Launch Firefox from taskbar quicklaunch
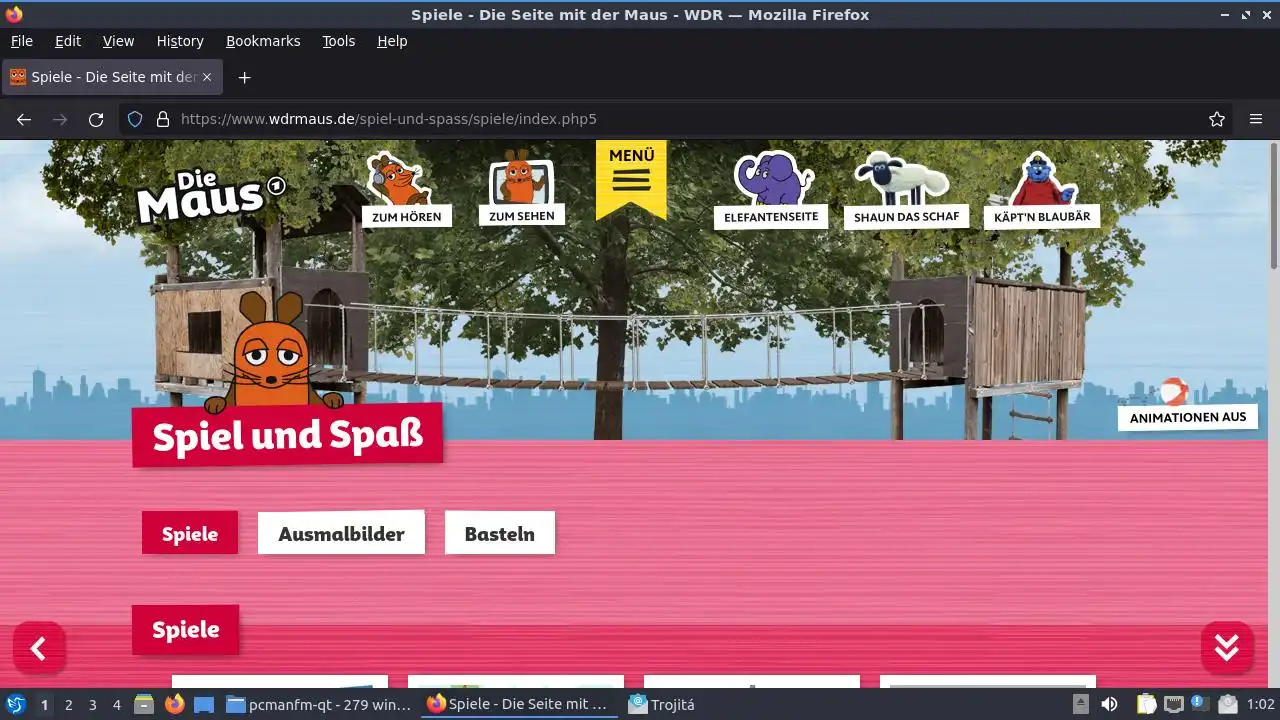This screenshot has width=1280, height=720. point(174,704)
